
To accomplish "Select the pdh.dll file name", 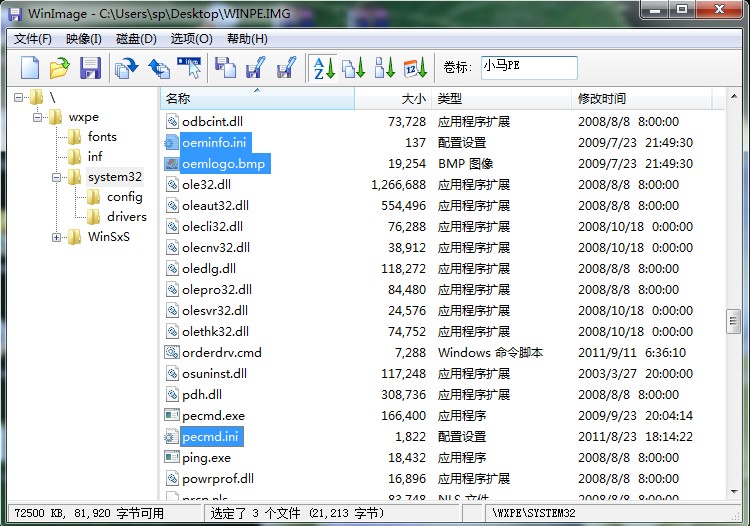I will pyautogui.click(x=202, y=394).
